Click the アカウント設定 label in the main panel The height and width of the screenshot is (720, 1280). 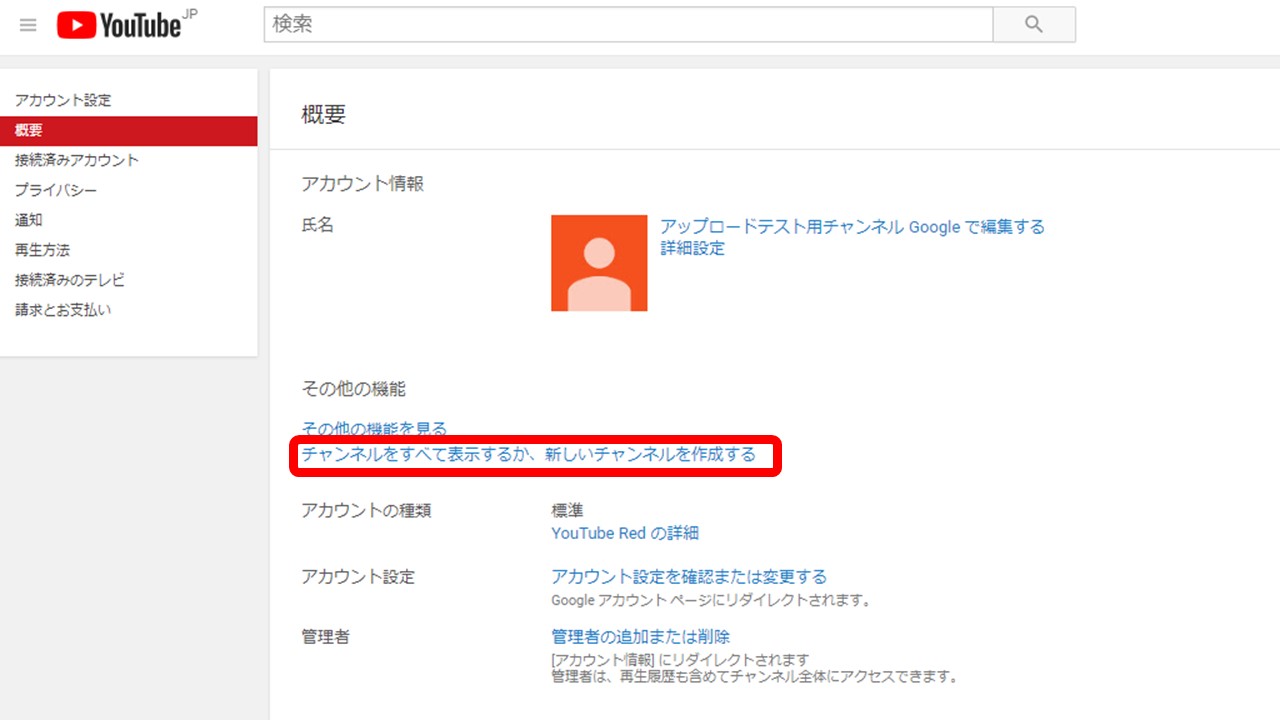pos(358,577)
